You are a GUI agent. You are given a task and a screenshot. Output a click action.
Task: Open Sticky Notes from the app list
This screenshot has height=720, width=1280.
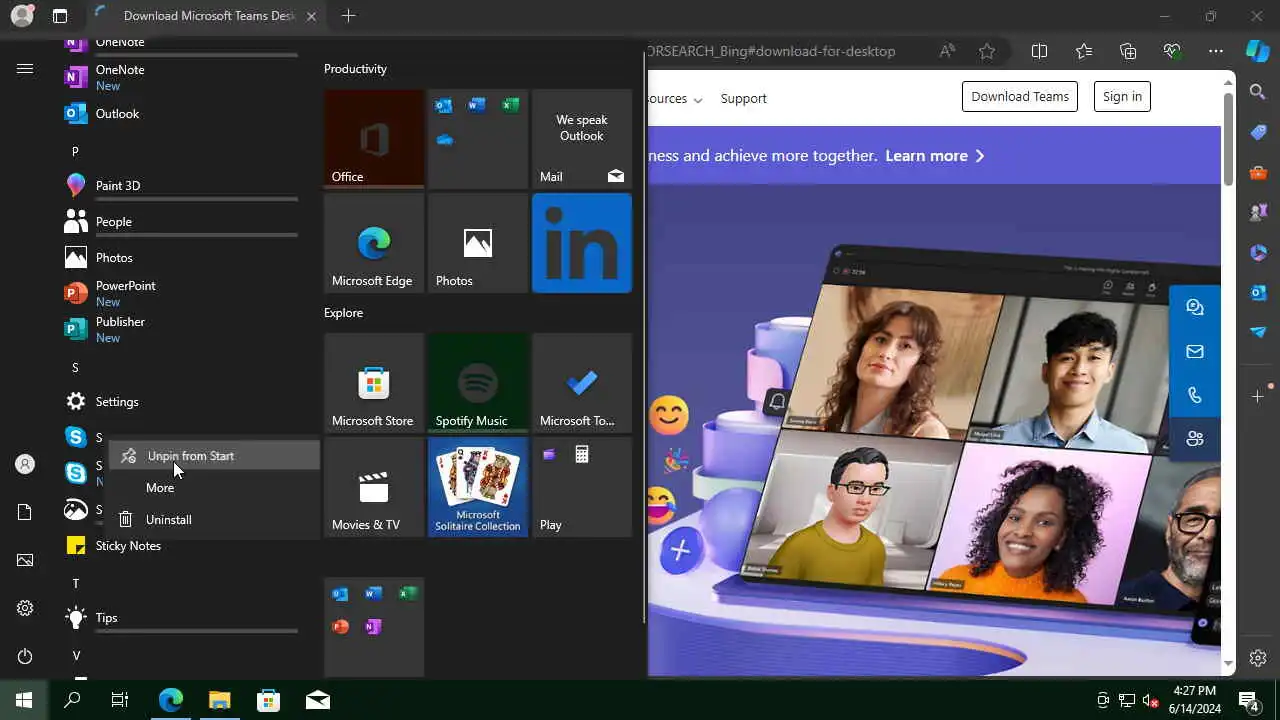click(180, 545)
